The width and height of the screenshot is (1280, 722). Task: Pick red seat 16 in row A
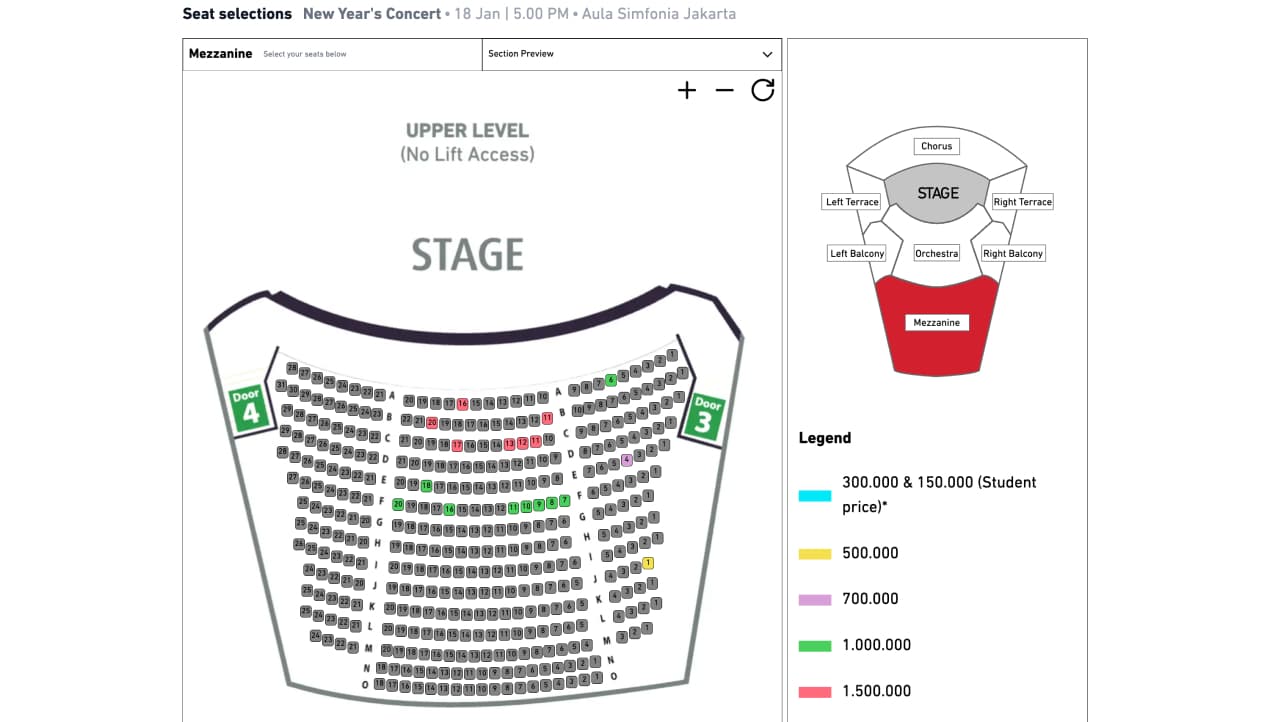click(462, 404)
